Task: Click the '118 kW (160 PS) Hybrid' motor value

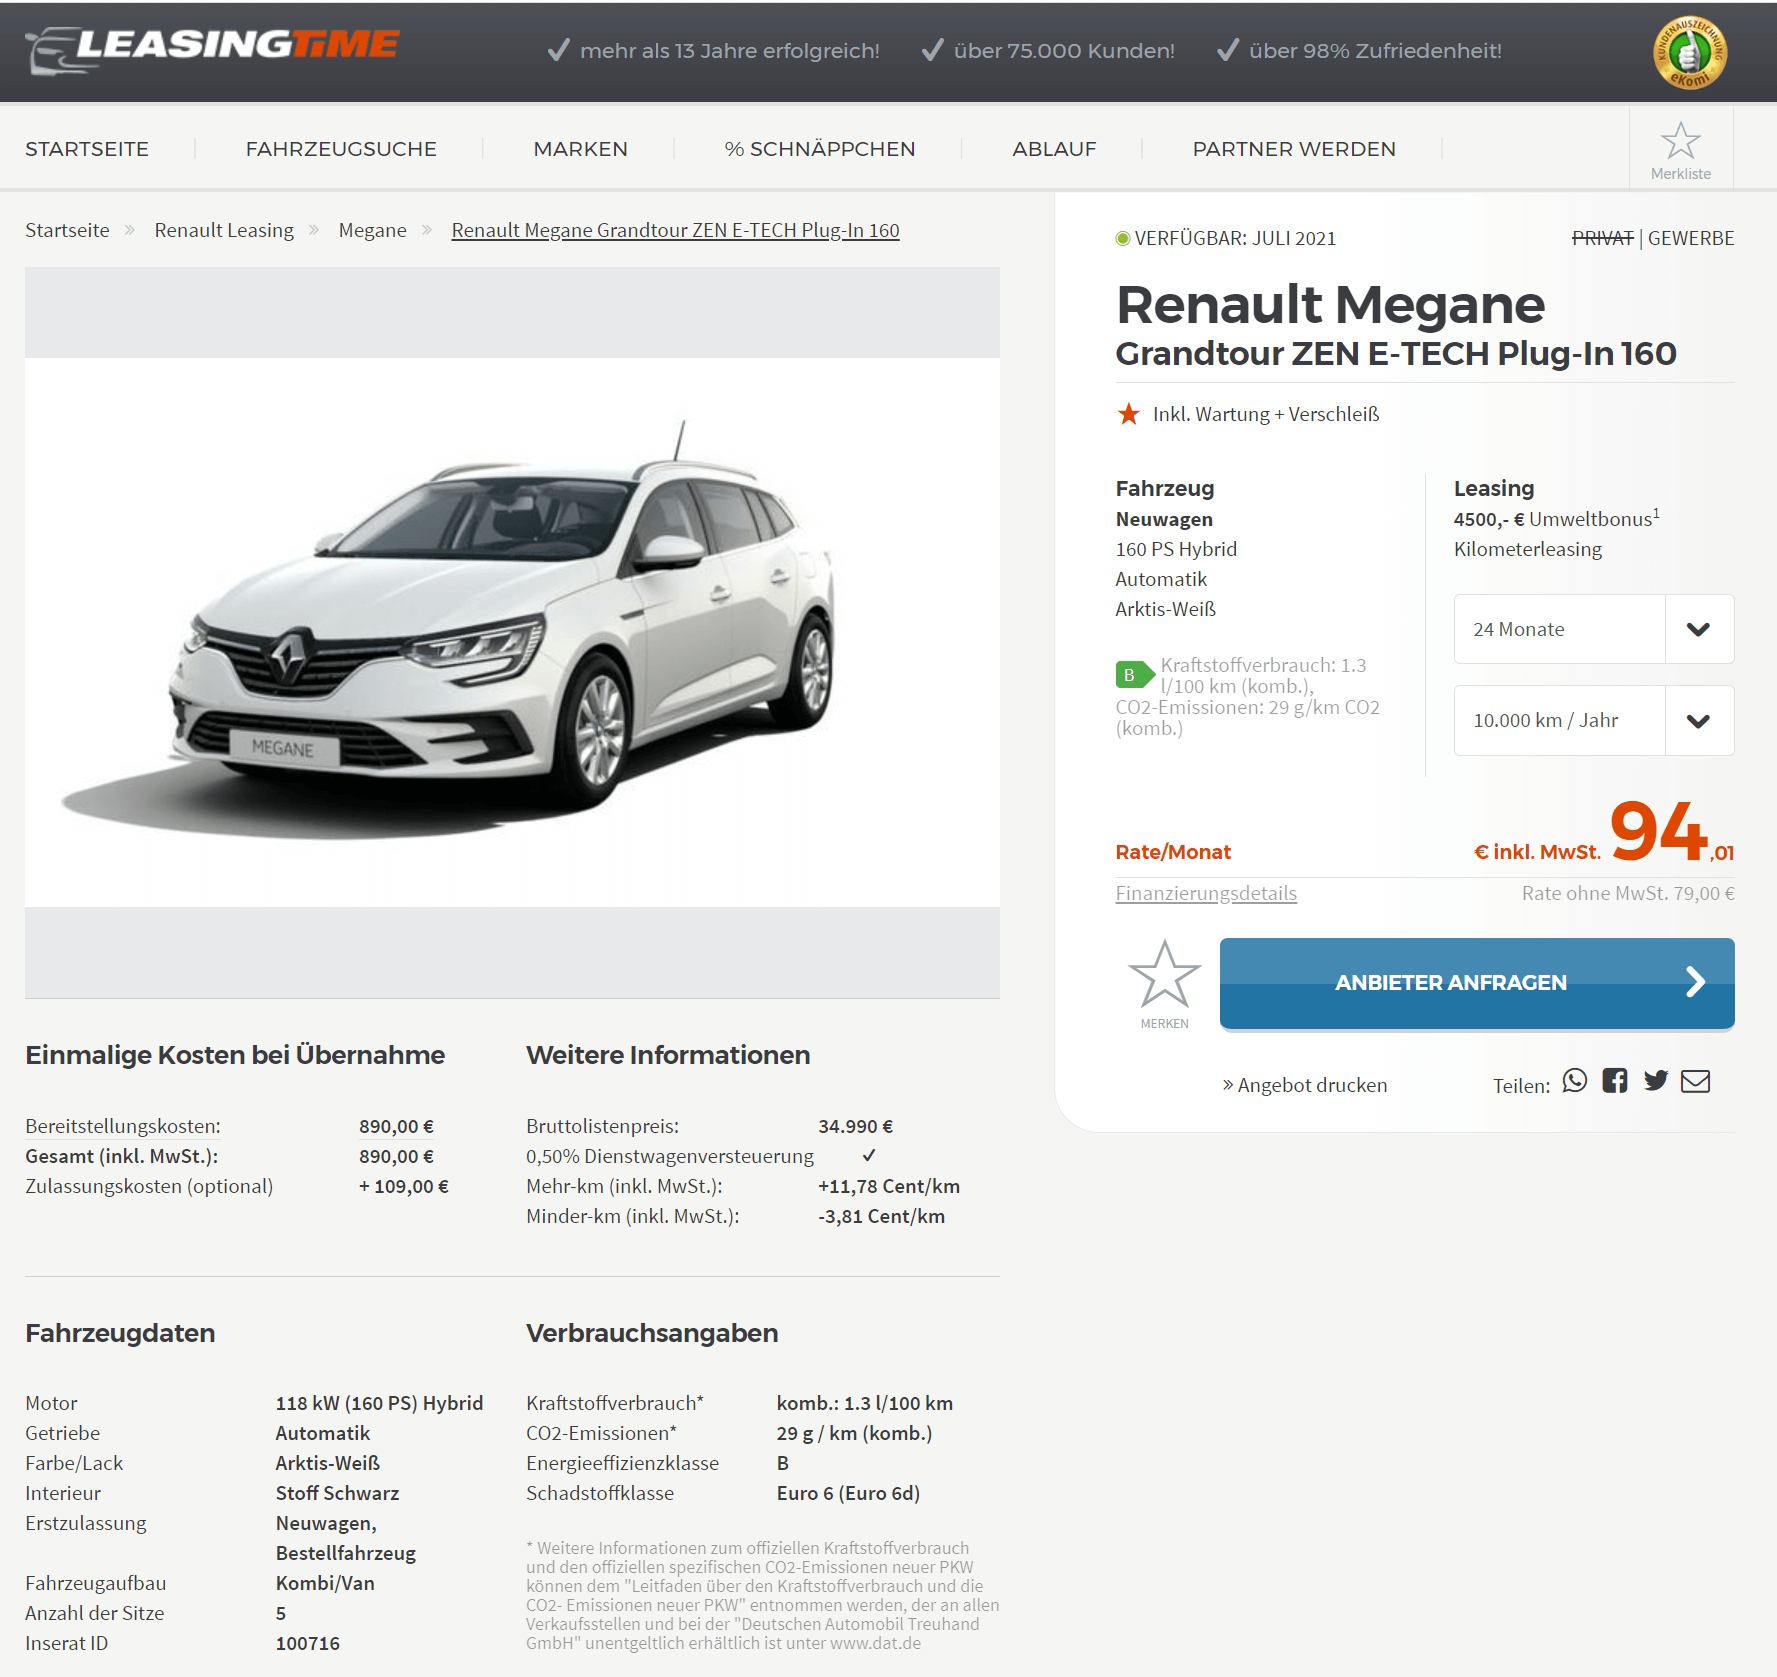Action: click(380, 1403)
